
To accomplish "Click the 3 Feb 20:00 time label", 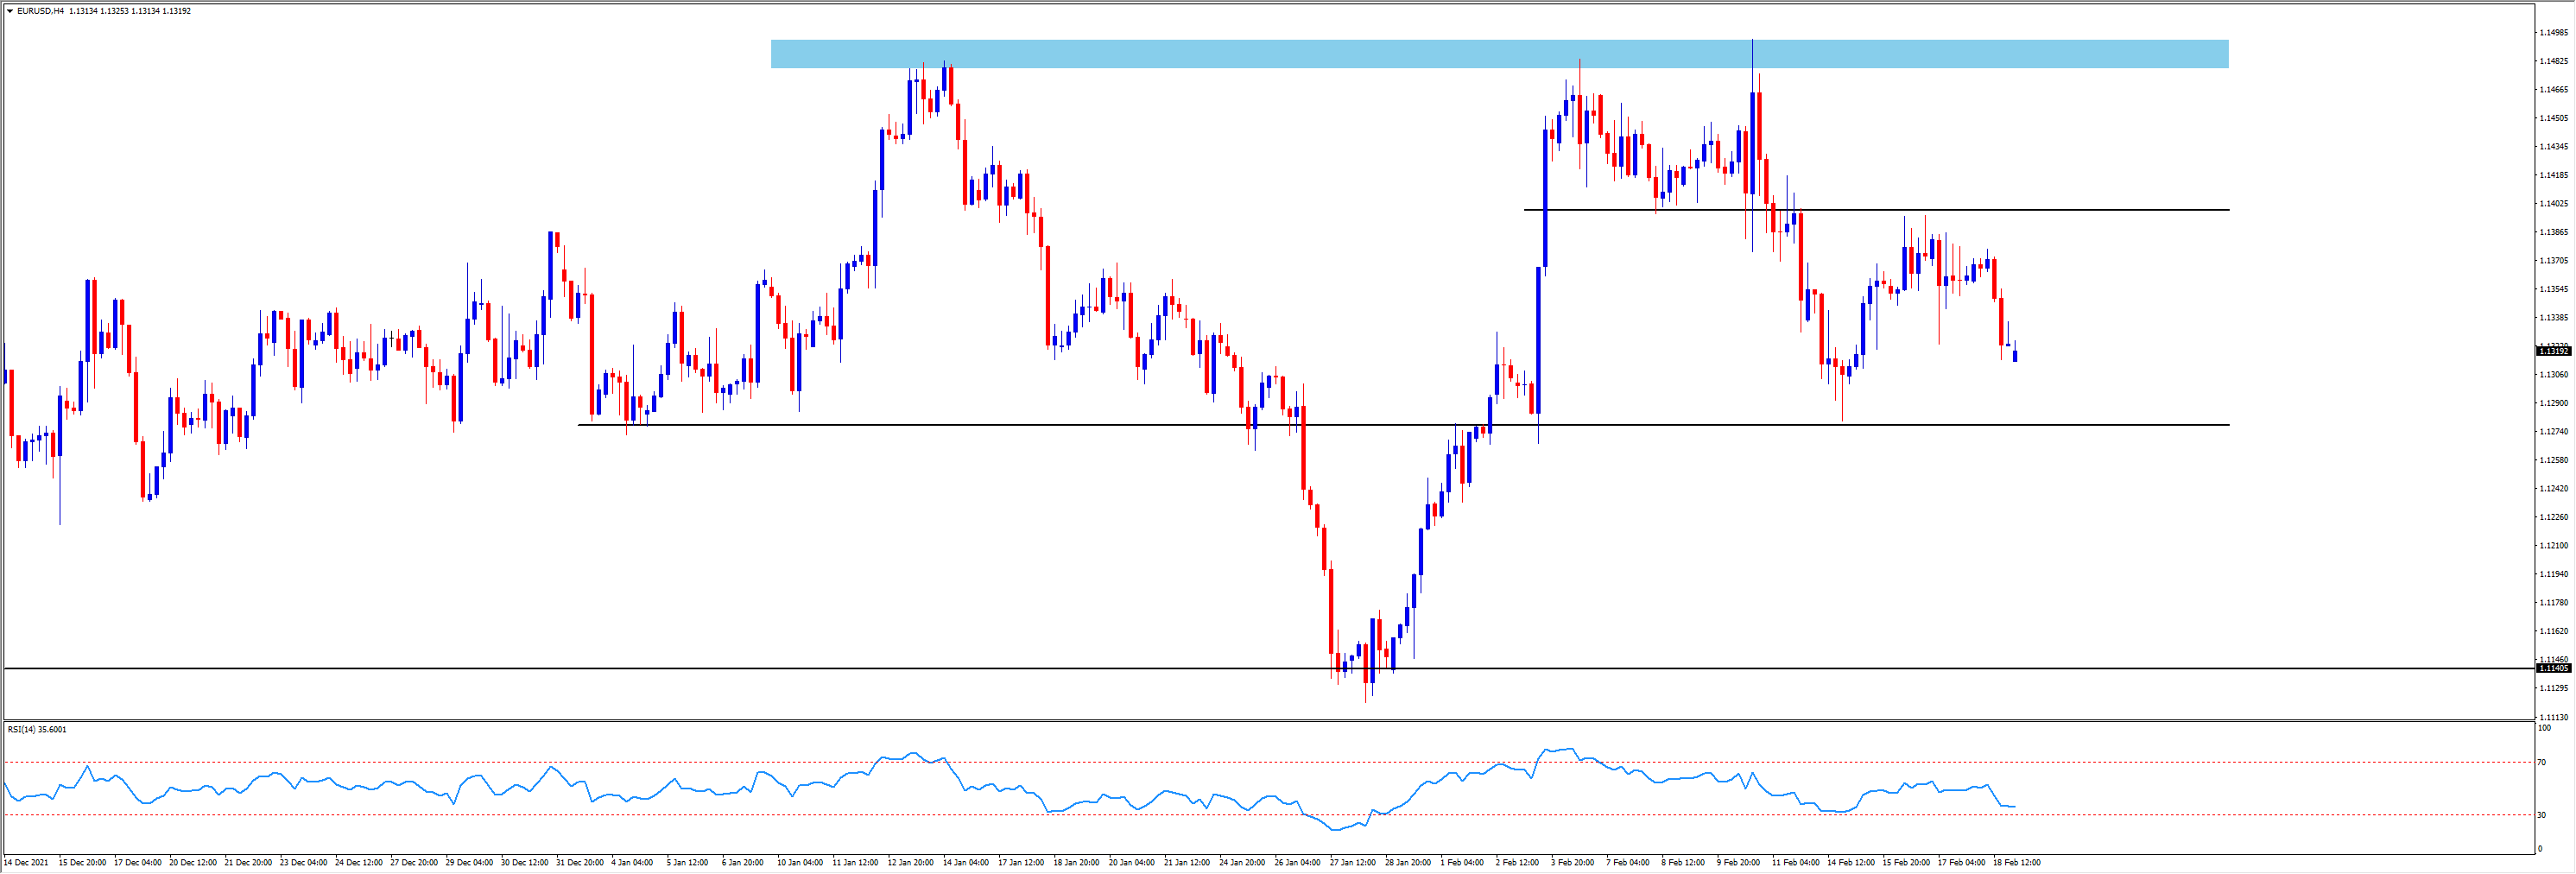I will coord(1573,862).
